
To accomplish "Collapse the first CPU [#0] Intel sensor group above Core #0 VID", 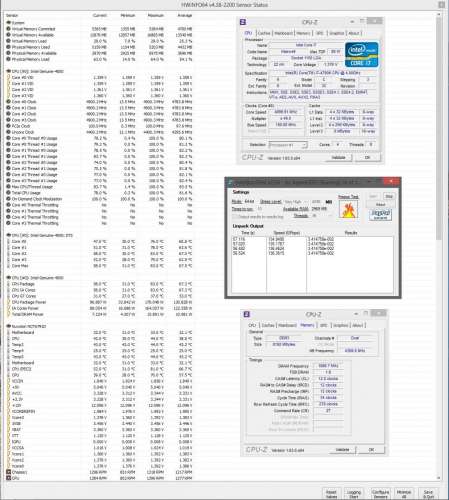I will [9, 71].
